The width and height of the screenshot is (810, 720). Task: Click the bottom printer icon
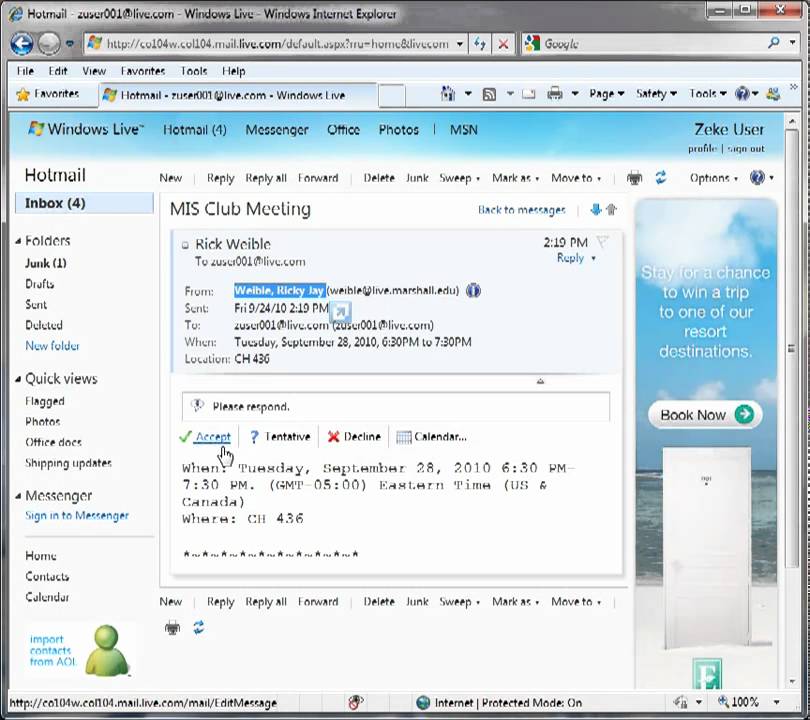tap(173, 628)
